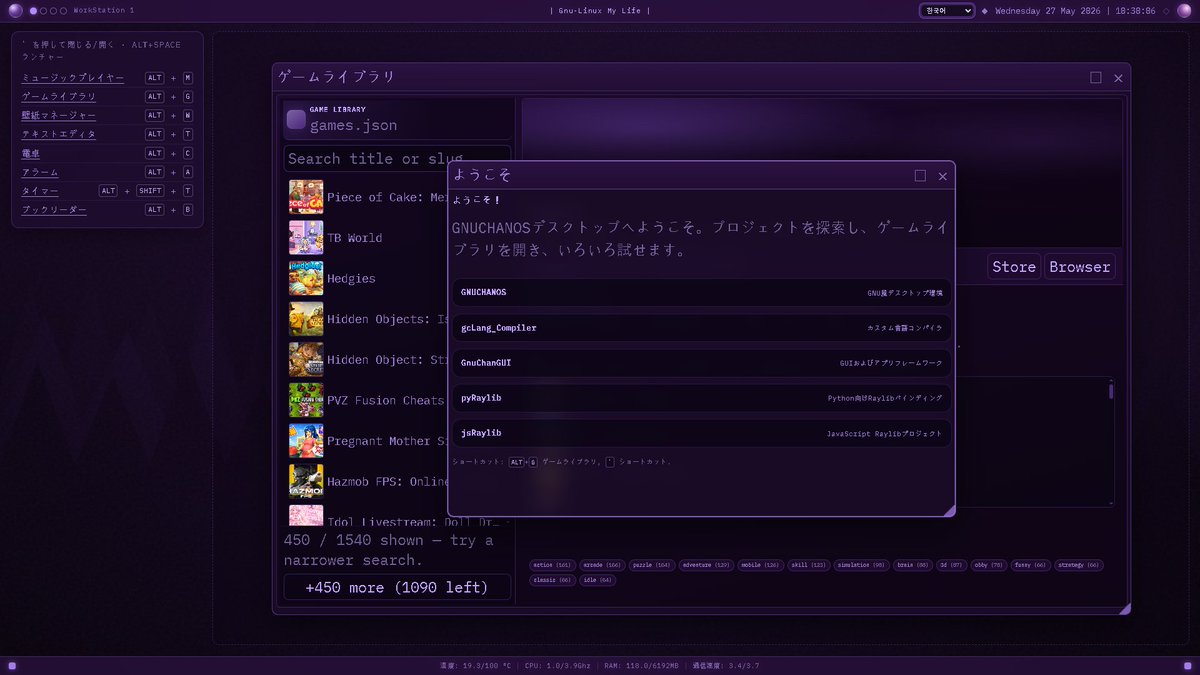
Task: Filter by simulation (98) tag
Action: pyautogui.click(x=862, y=565)
